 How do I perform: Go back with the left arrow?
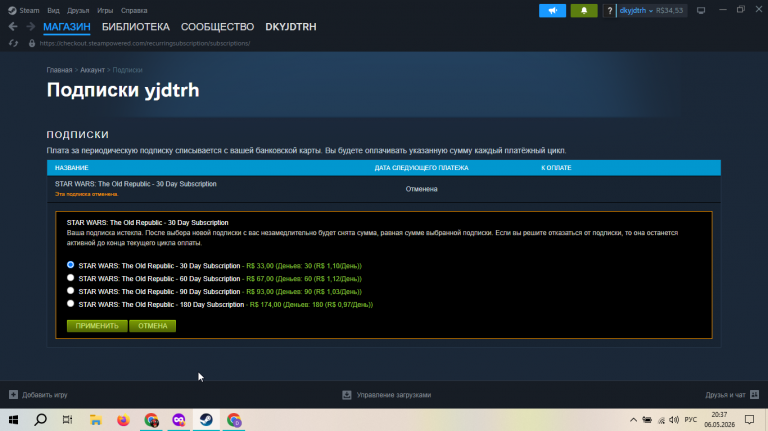(x=13, y=26)
